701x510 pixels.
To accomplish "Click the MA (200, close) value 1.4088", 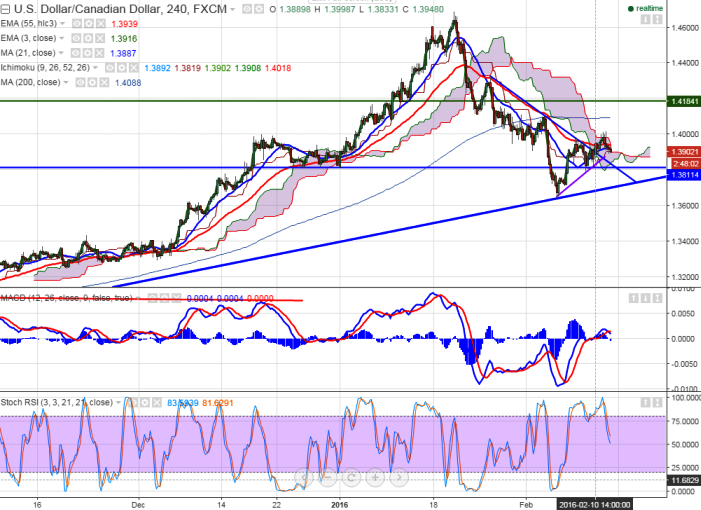I will point(128,83).
